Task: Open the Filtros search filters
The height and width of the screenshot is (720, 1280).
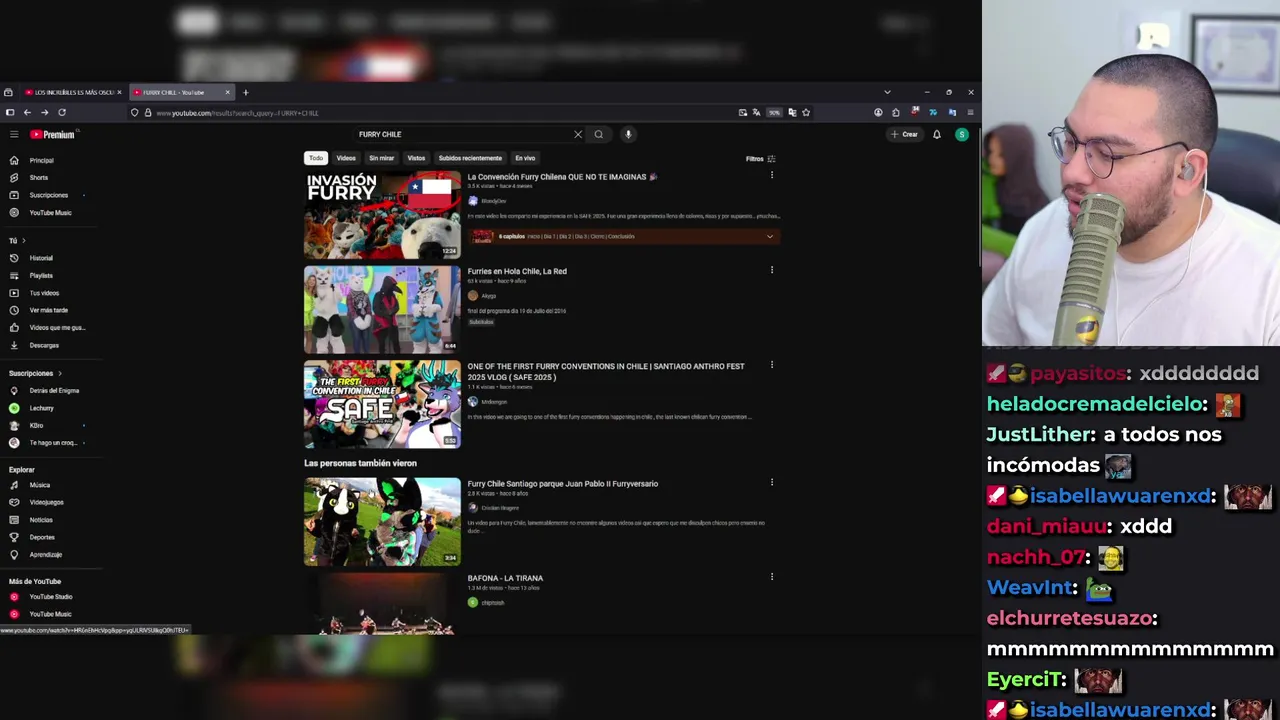Action: coord(760,158)
